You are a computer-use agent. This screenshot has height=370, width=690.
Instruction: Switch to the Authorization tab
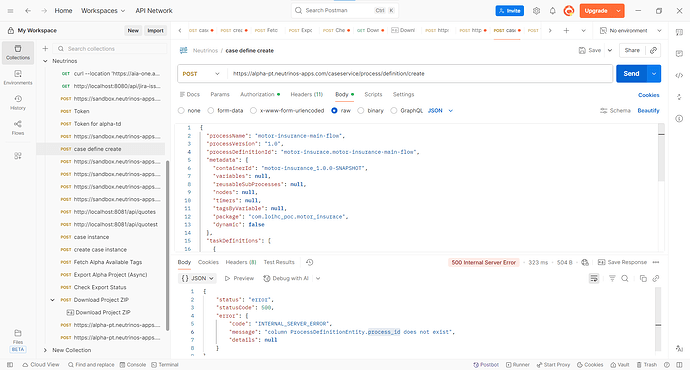(260, 95)
